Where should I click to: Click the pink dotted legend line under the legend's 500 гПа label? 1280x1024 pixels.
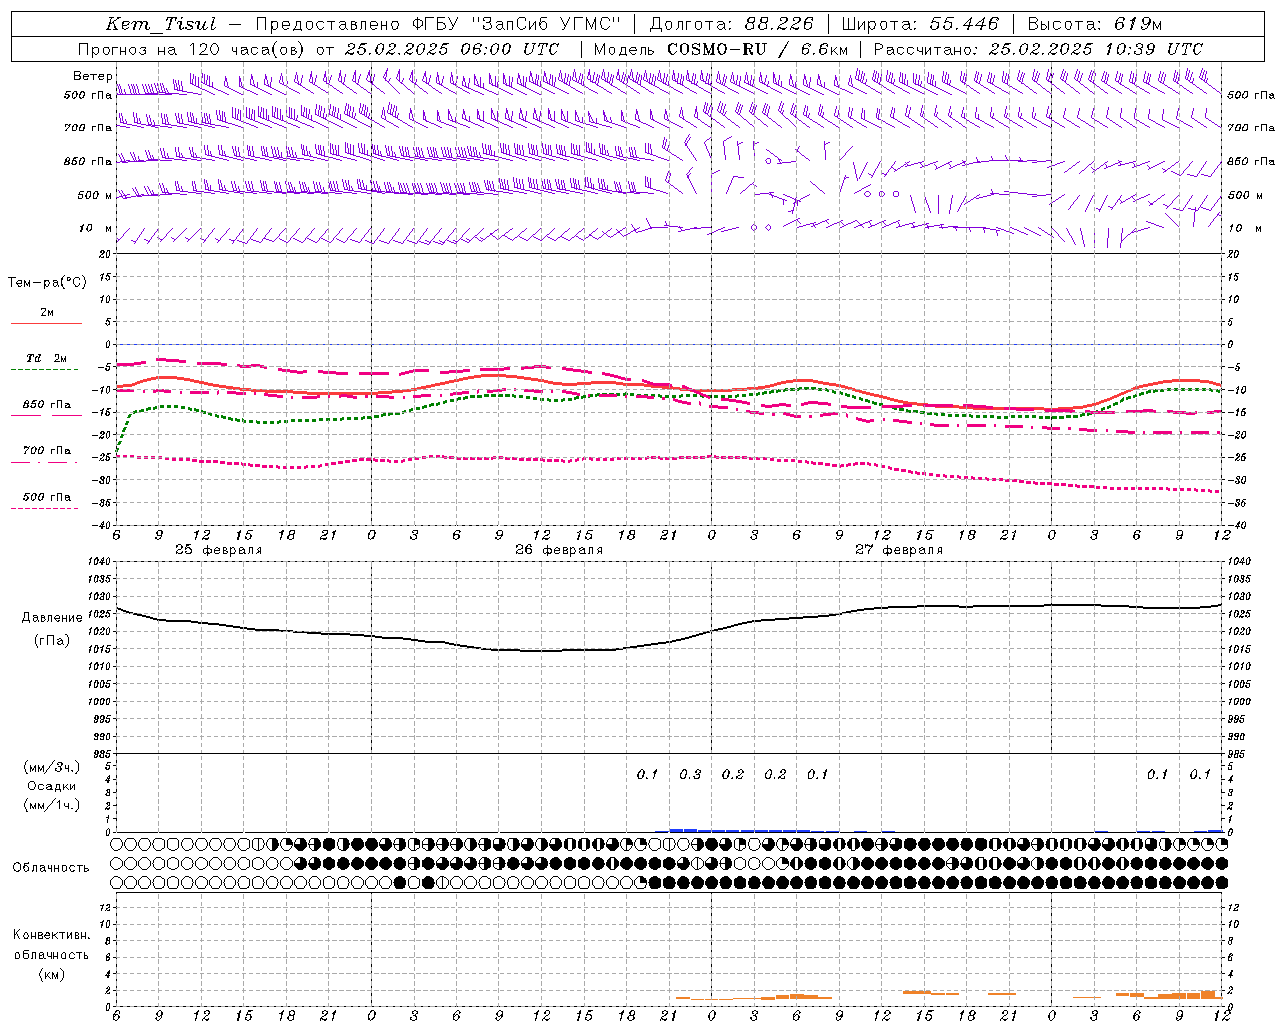pyautogui.click(x=45, y=509)
